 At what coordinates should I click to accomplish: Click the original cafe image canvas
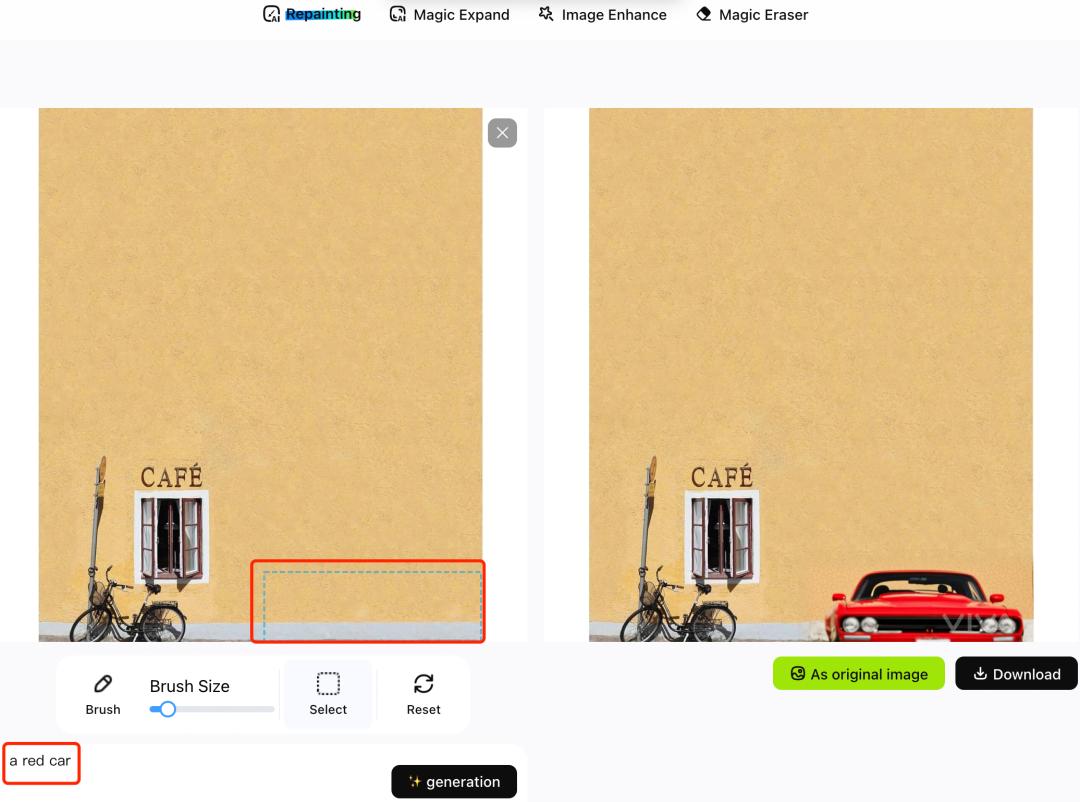click(x=260, y=374)
